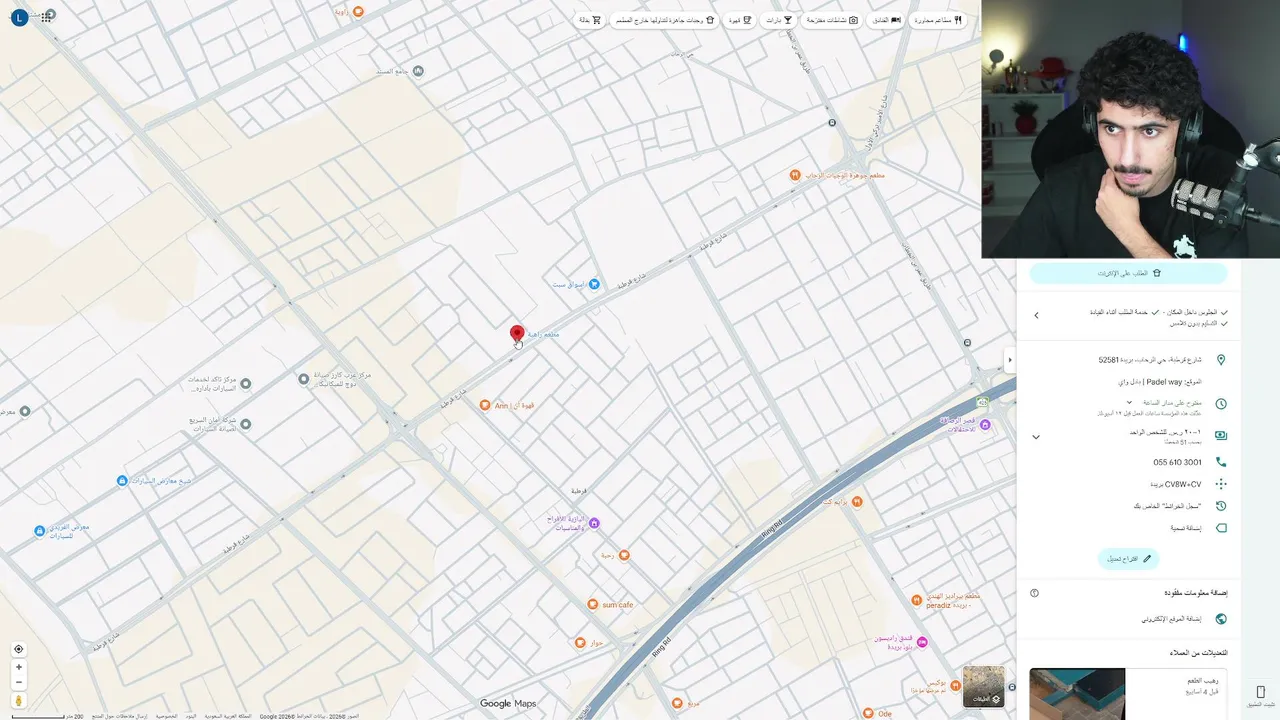Click the plus code dots icon
The image size is (1280, 720).
1221,484
